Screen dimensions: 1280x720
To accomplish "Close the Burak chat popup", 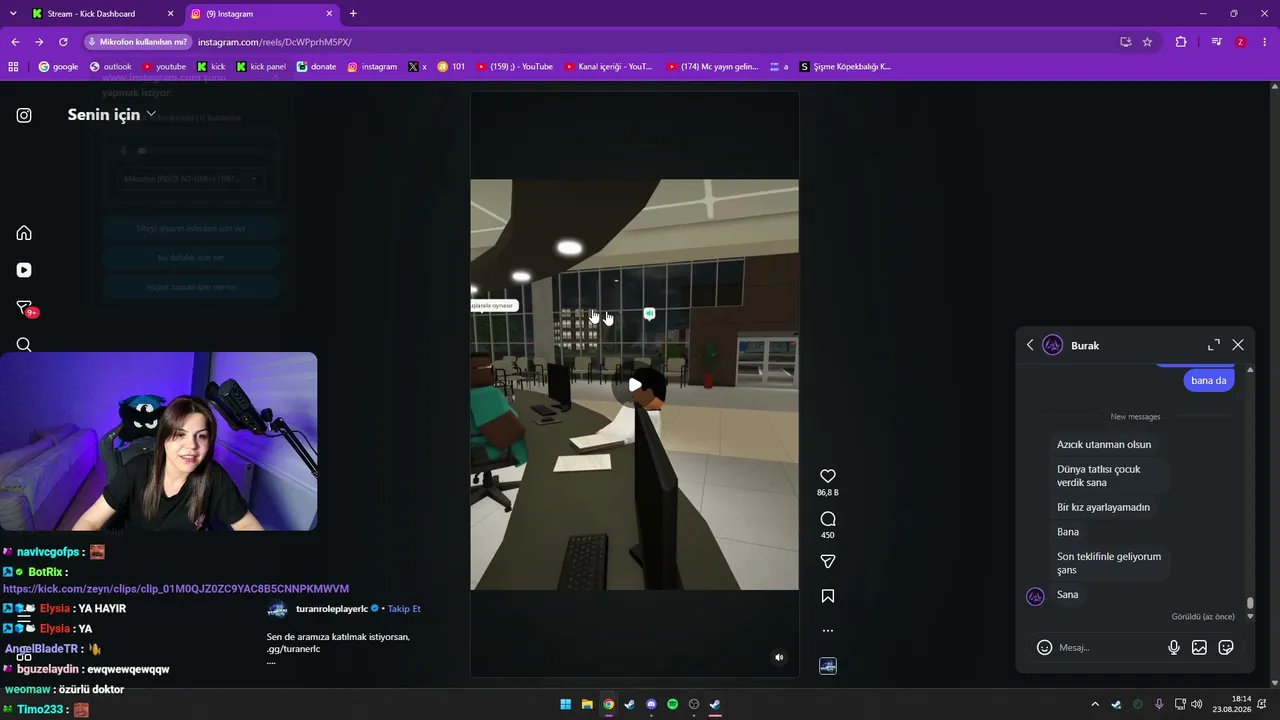I will coord(1238,345).
